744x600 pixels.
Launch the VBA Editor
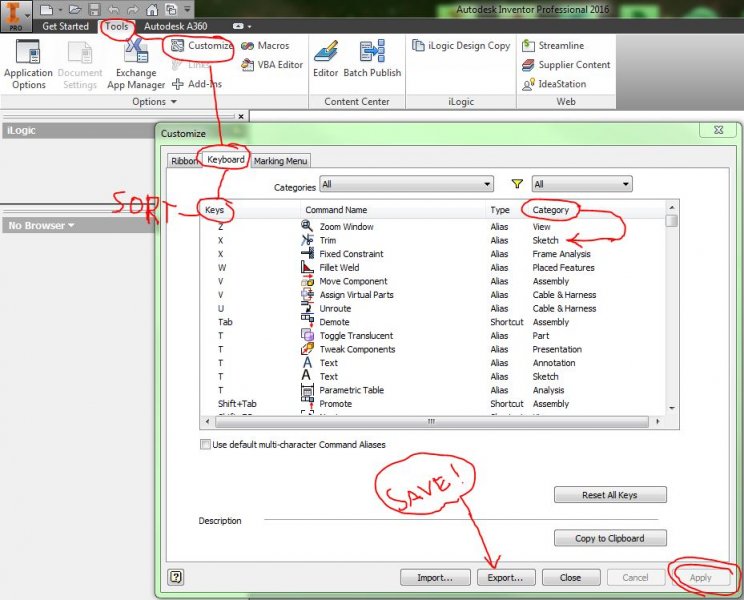[x=272, y=65]
